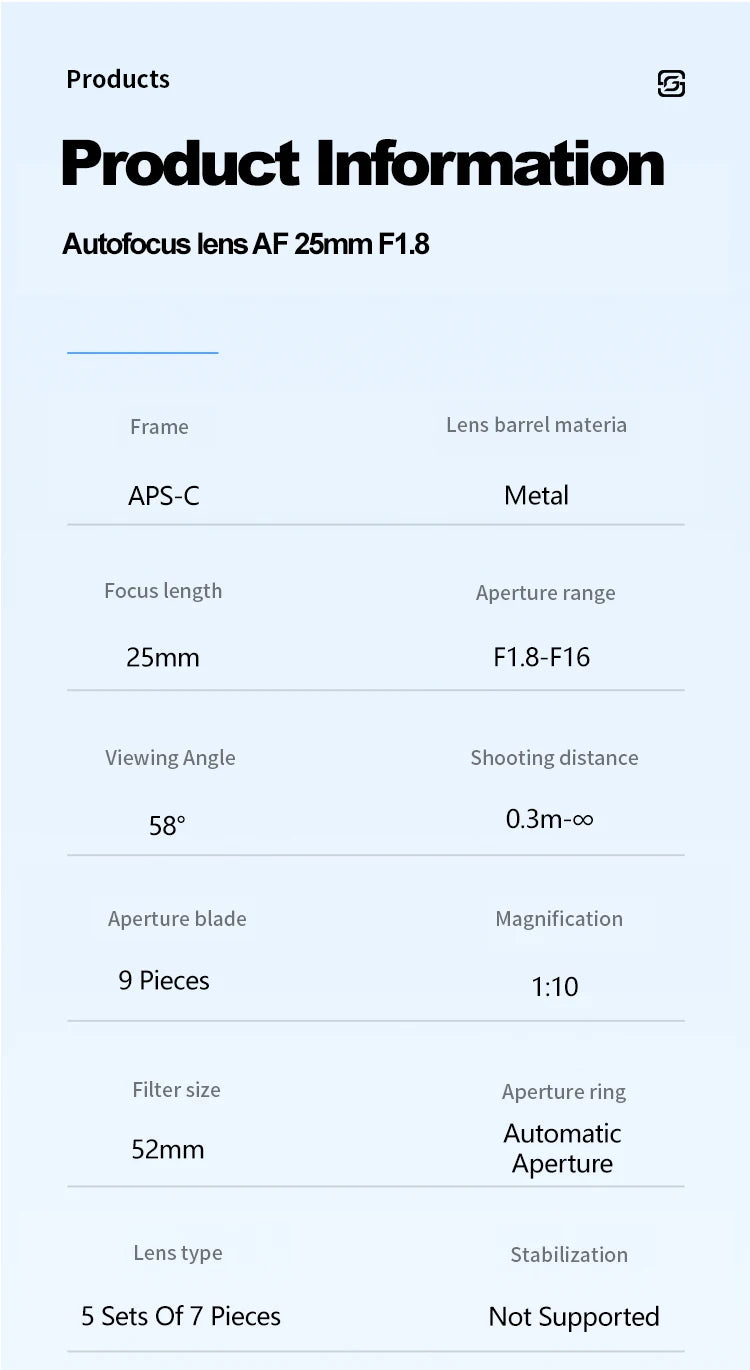
Task: Click the Lens barrel materia label
Action: 536,424
